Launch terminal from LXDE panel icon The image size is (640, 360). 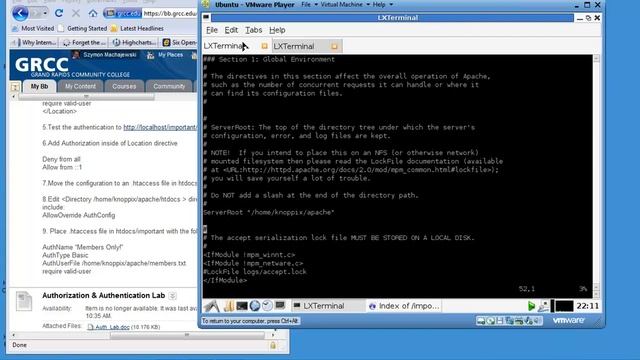[242, 306]
